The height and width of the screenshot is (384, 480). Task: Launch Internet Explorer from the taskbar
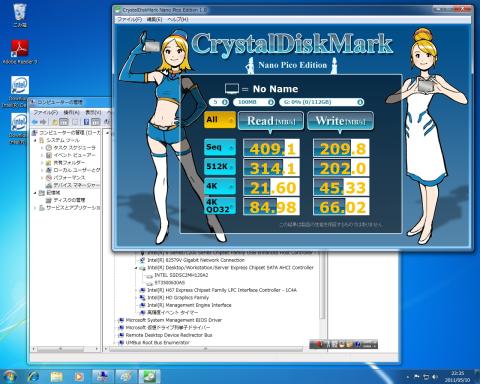33,377
